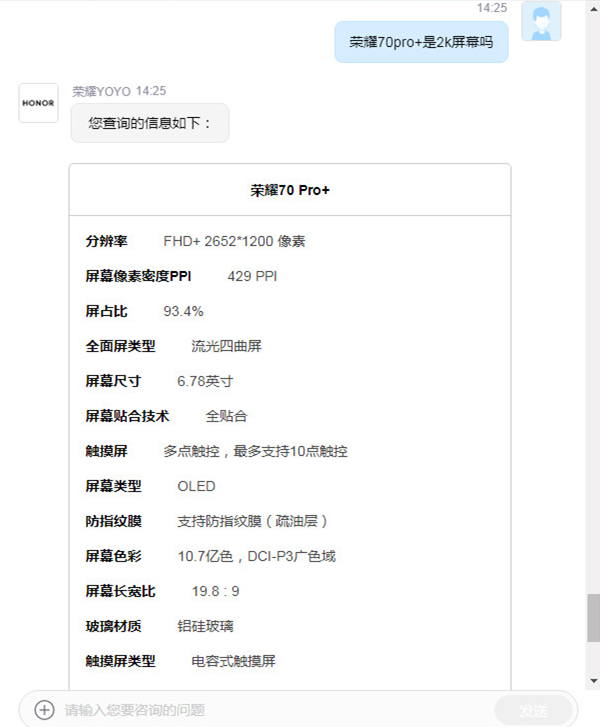Click the 屏幕色彩 label

114,556
